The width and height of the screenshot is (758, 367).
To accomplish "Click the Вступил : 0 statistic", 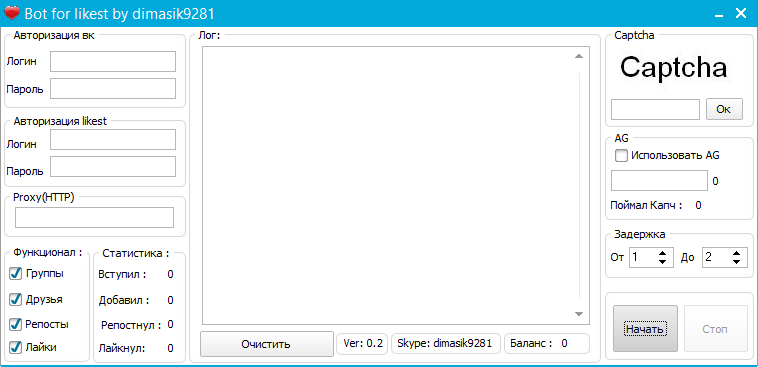I will [x=136, y=275].
